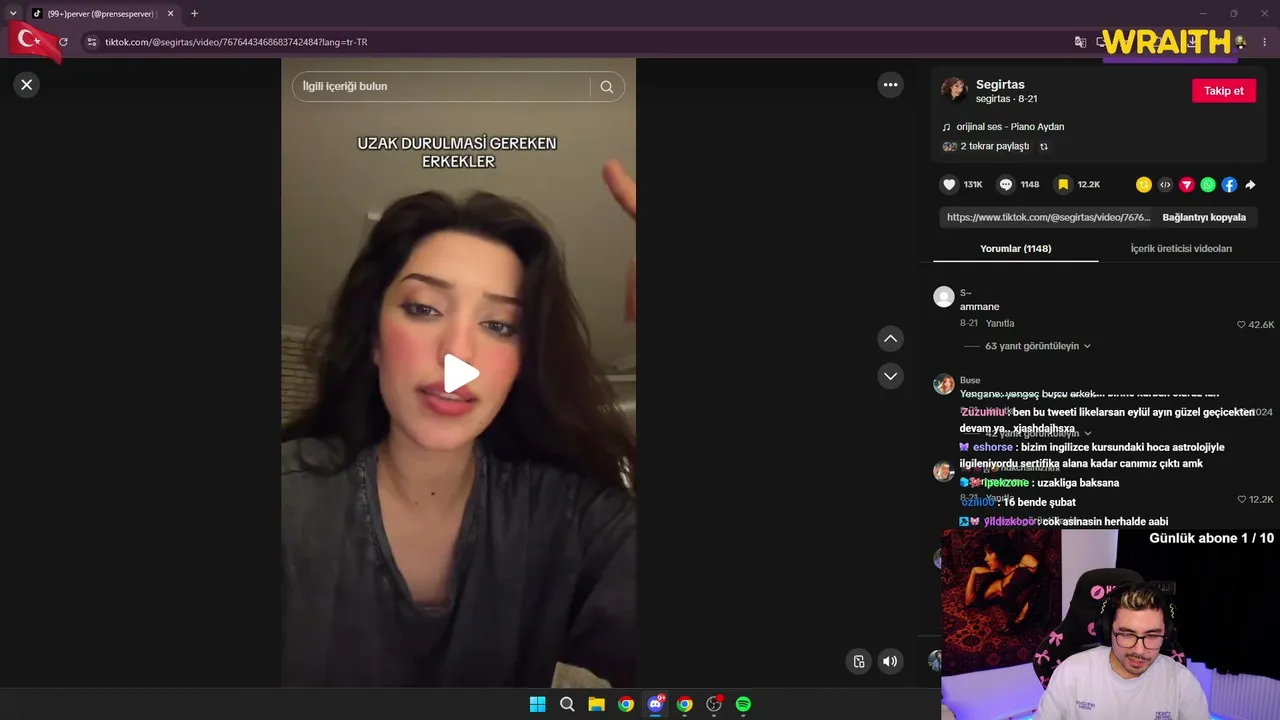The height and width of the screenshot is (720, 1280).
Task: Open Segirtas profile avatar
Action: point(954,90)
